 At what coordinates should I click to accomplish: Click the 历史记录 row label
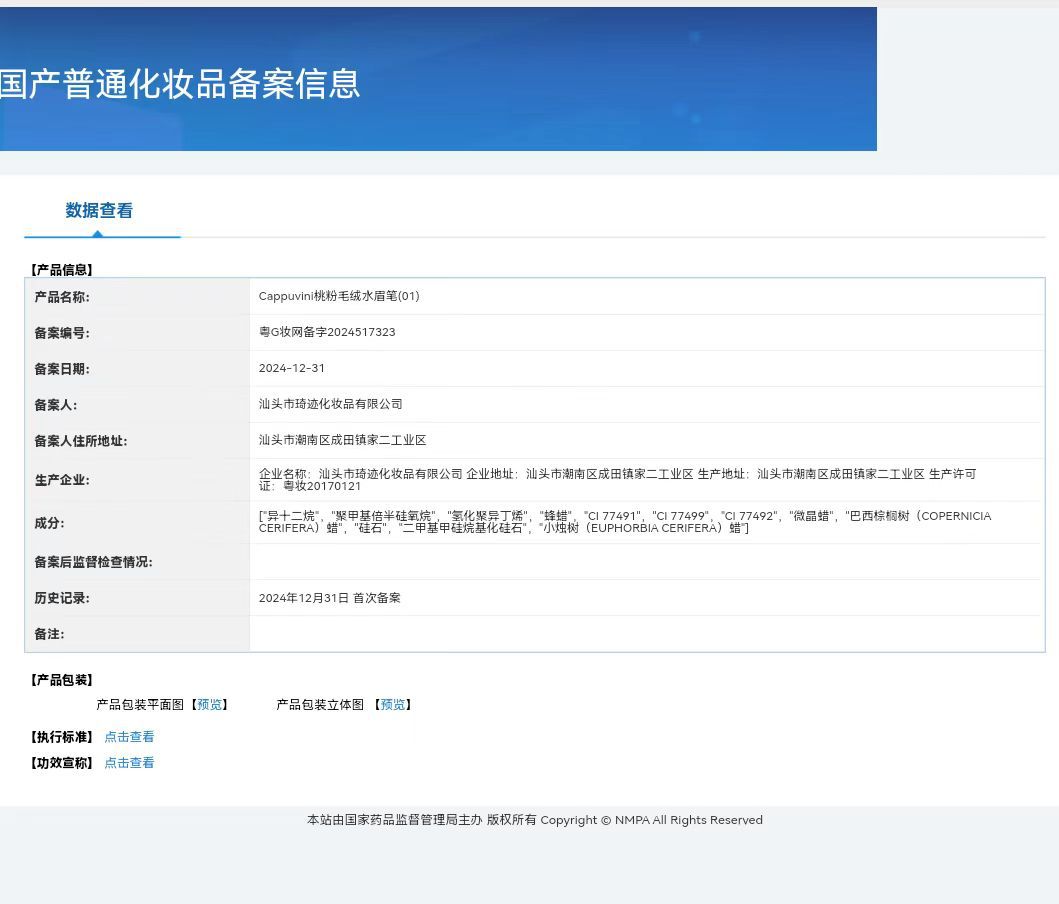(x=61, y=598)
